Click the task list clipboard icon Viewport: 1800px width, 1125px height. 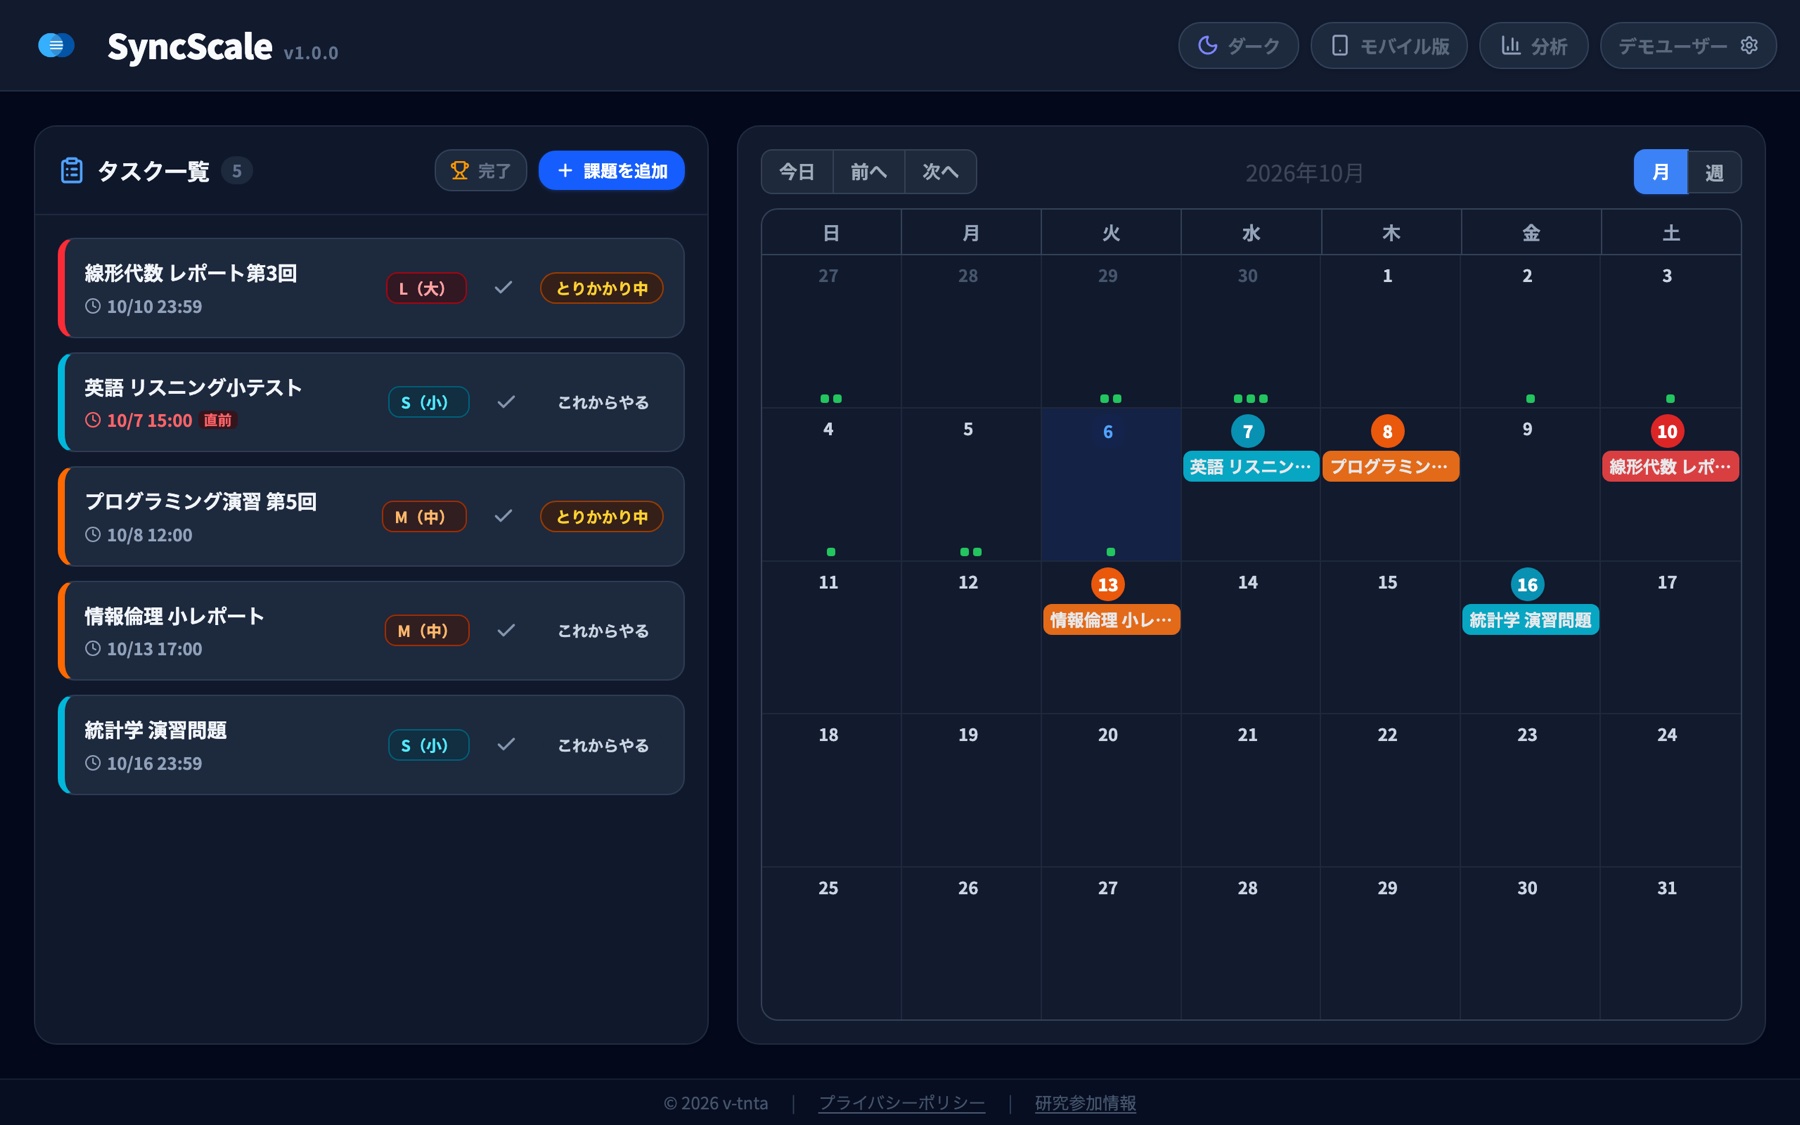(x=71, y=171)
